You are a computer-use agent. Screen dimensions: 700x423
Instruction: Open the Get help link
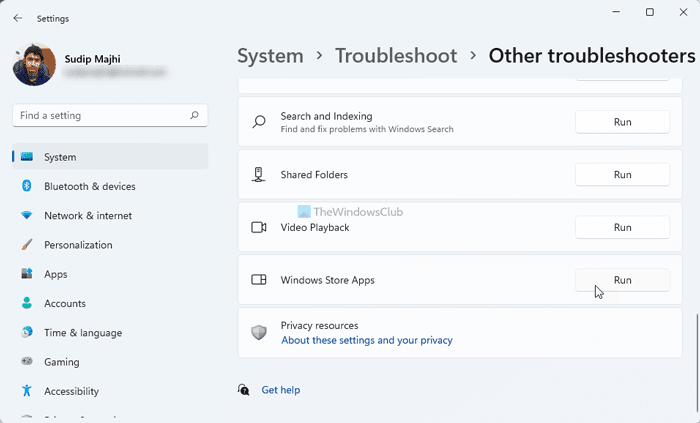pyautogui.click(x=280, y=390)
